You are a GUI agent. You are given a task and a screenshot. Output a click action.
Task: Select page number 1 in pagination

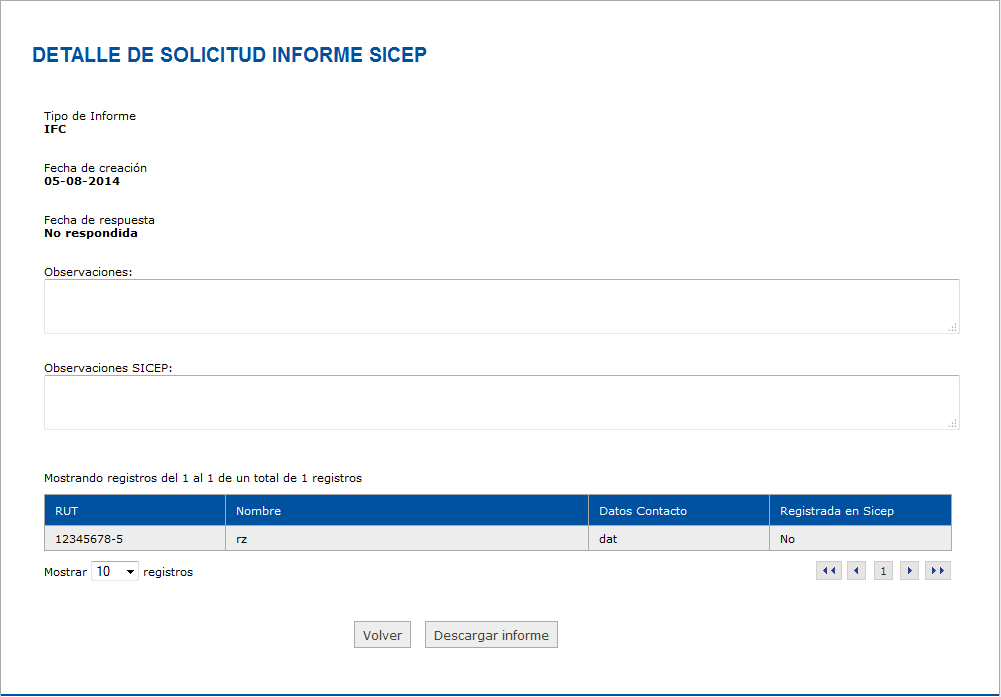click(x=883, y=571)
